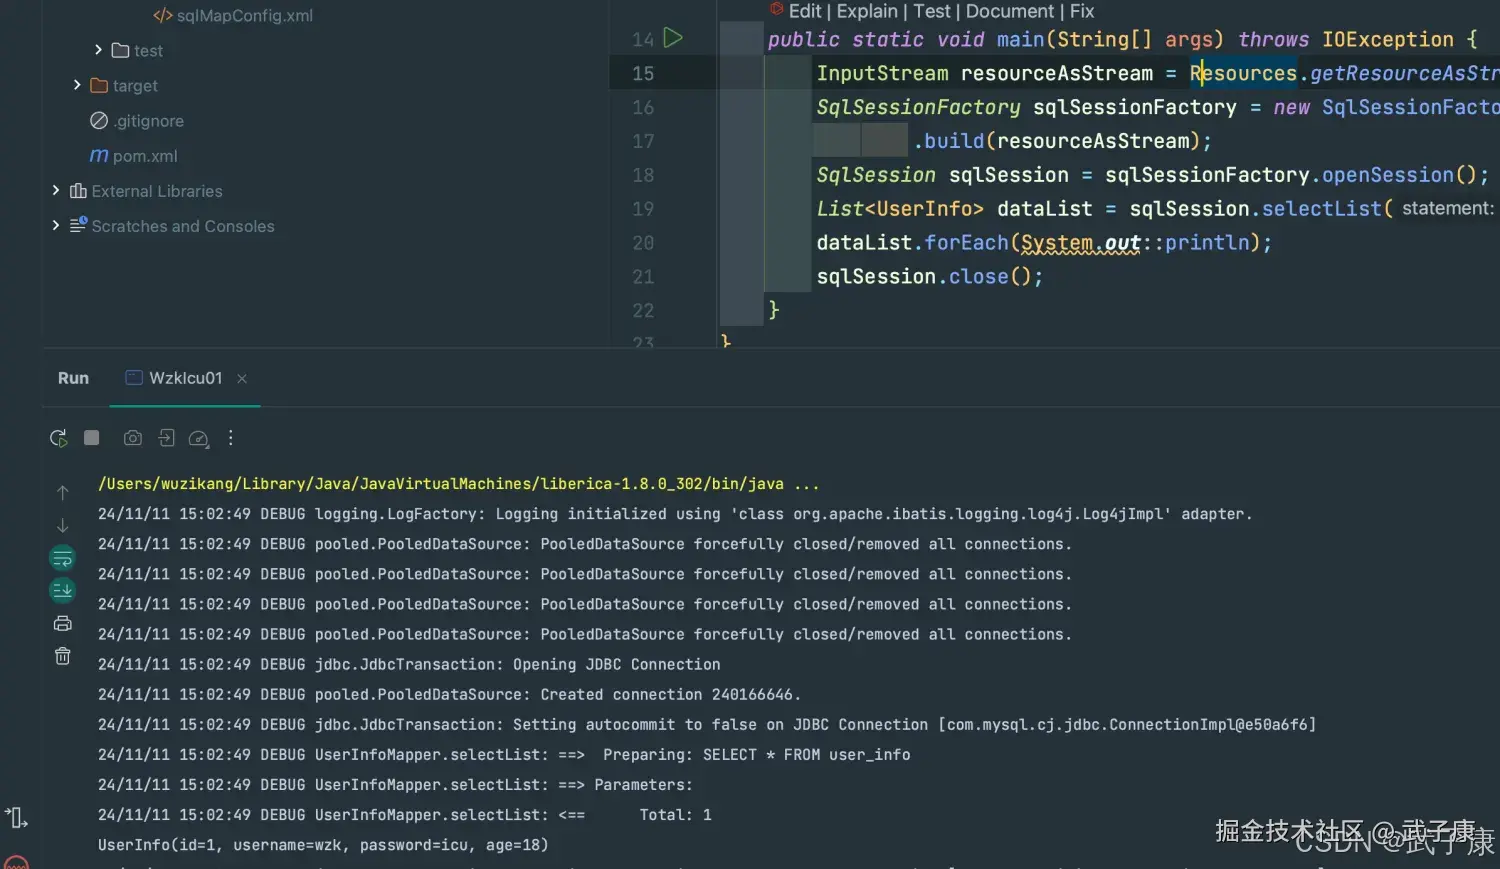Click the Edit code lens link
The image size is (1500, 869).
coord(805,11)
